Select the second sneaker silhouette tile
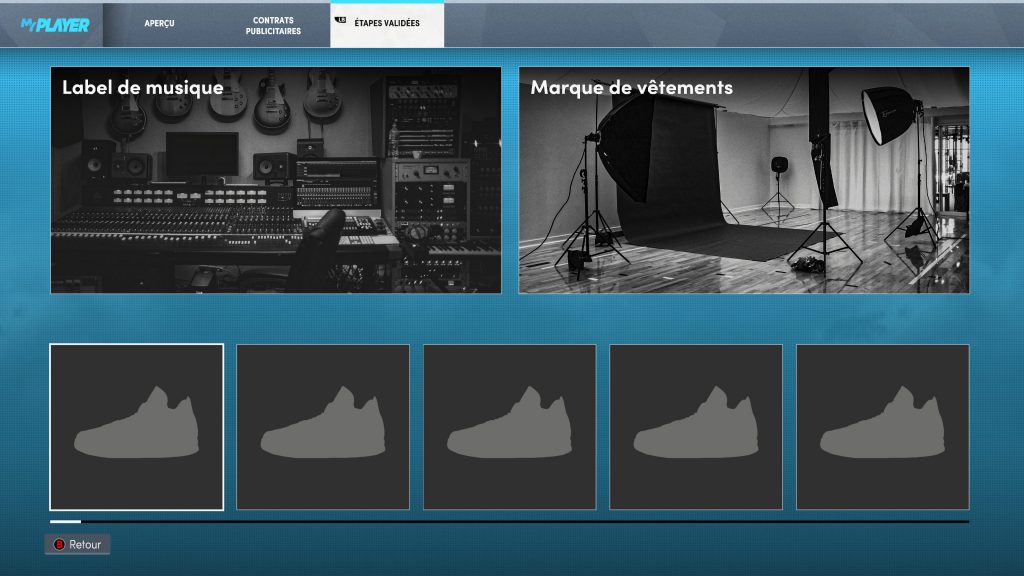This screenshot has width=1024, height=576. 322,427
